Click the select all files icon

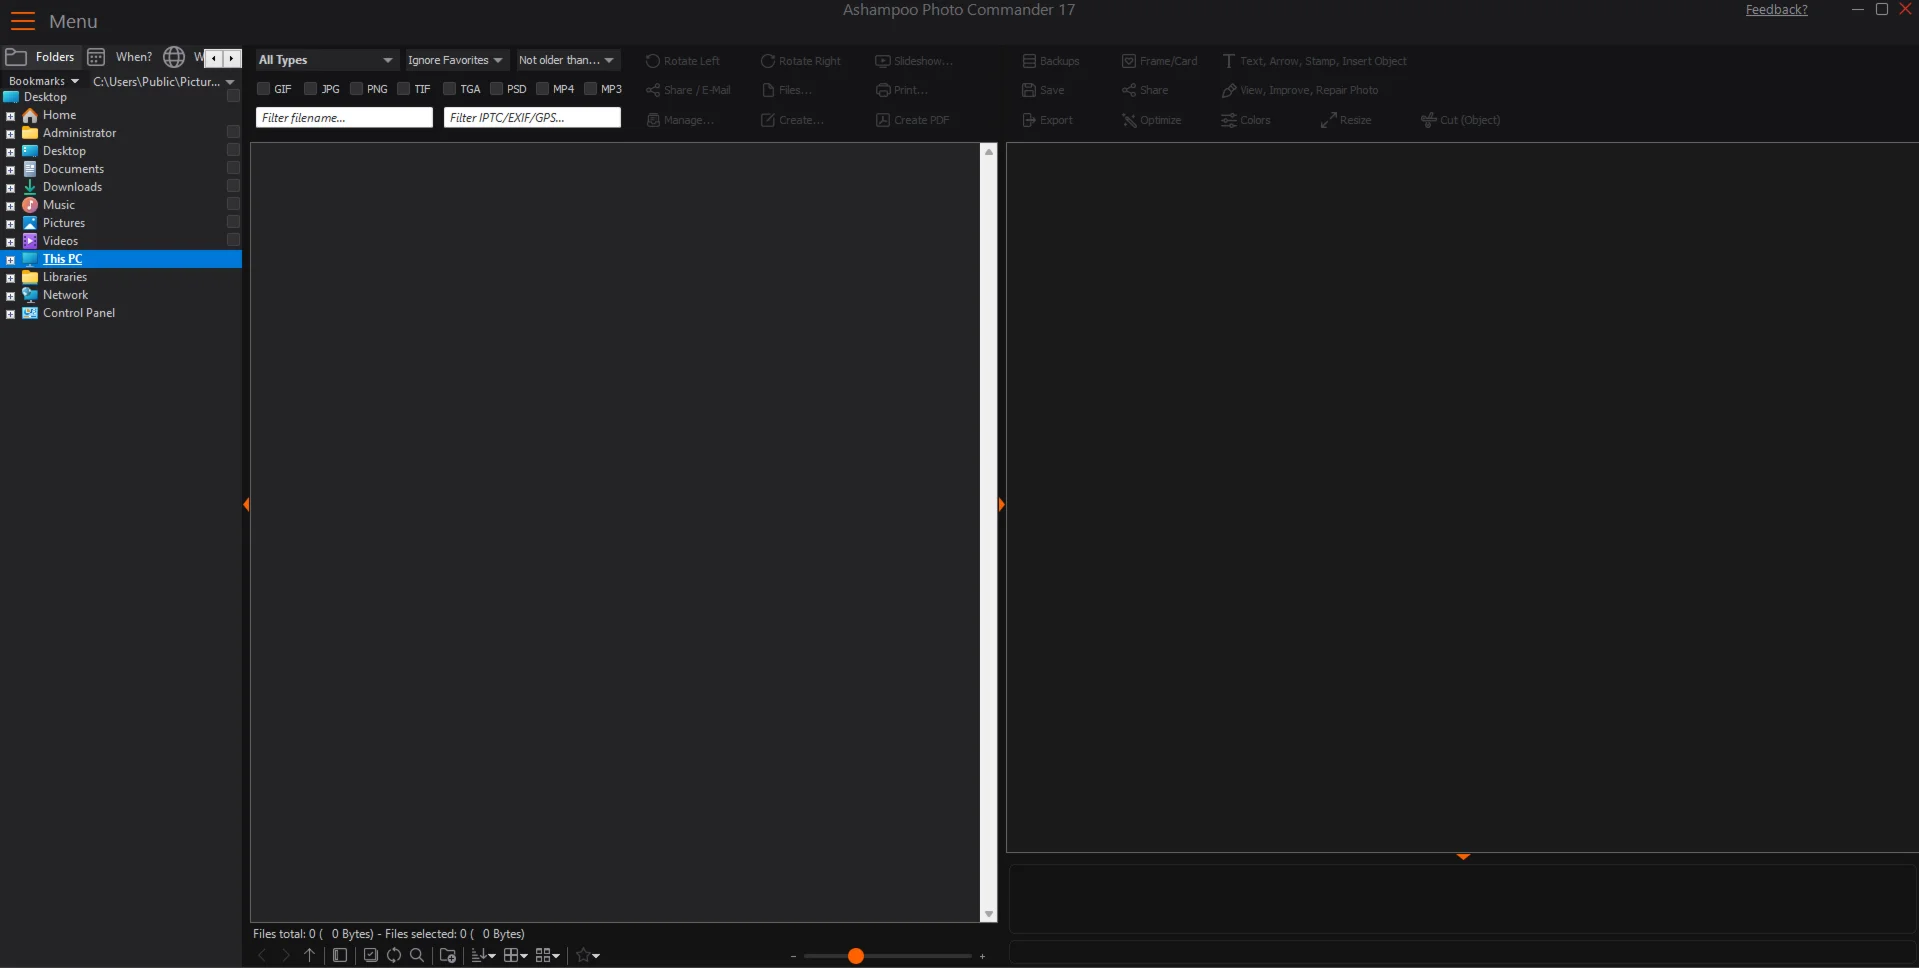click(x=371, y=955)
